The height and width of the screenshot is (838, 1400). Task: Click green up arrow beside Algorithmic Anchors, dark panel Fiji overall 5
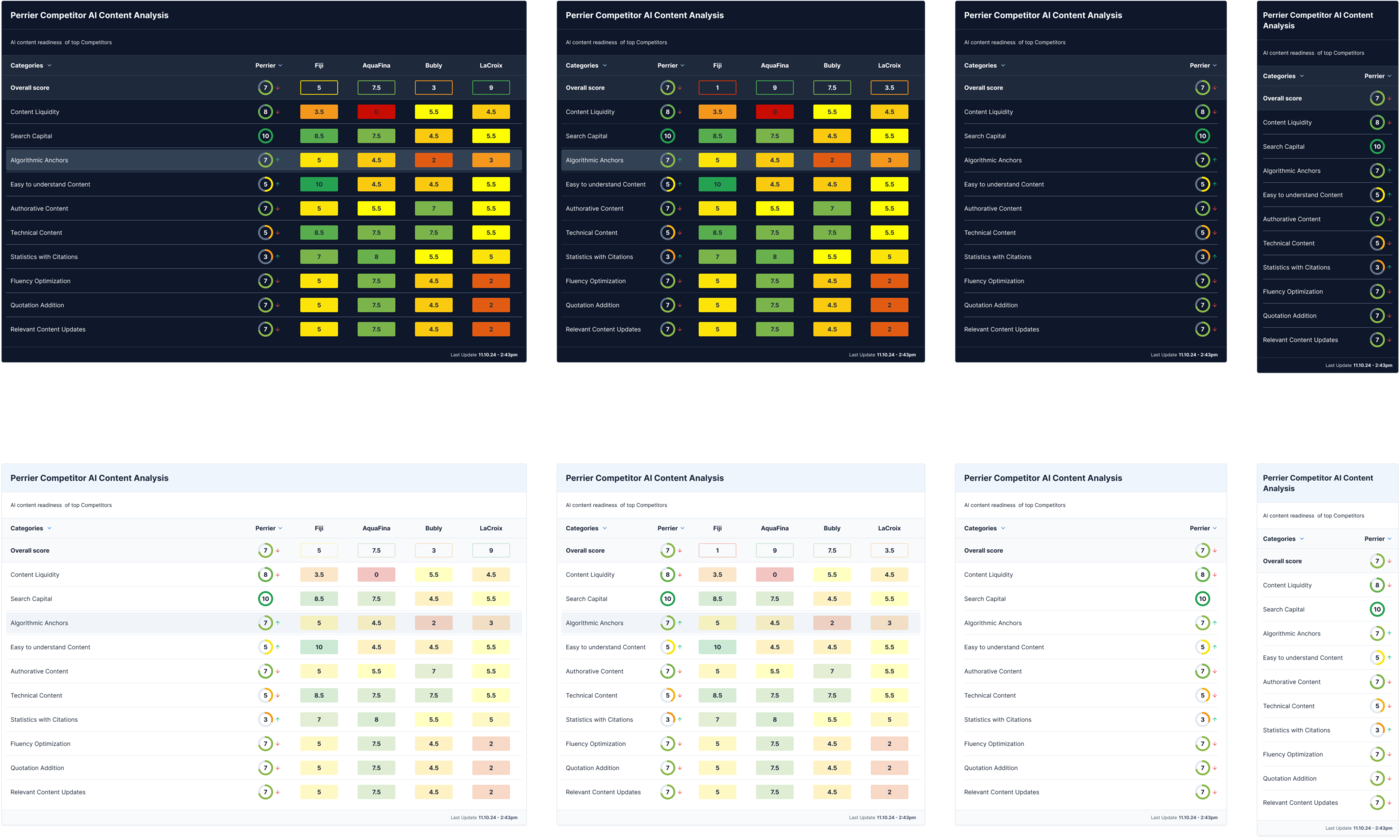coord(277,160)
